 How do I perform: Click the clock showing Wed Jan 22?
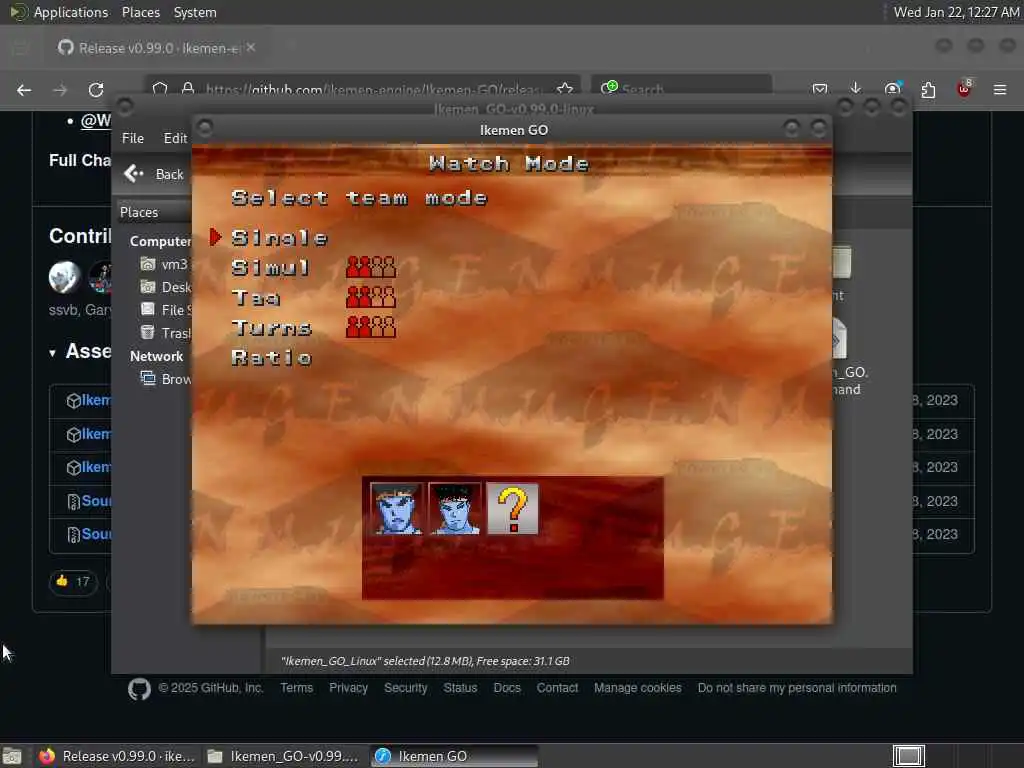pos(955,12)
